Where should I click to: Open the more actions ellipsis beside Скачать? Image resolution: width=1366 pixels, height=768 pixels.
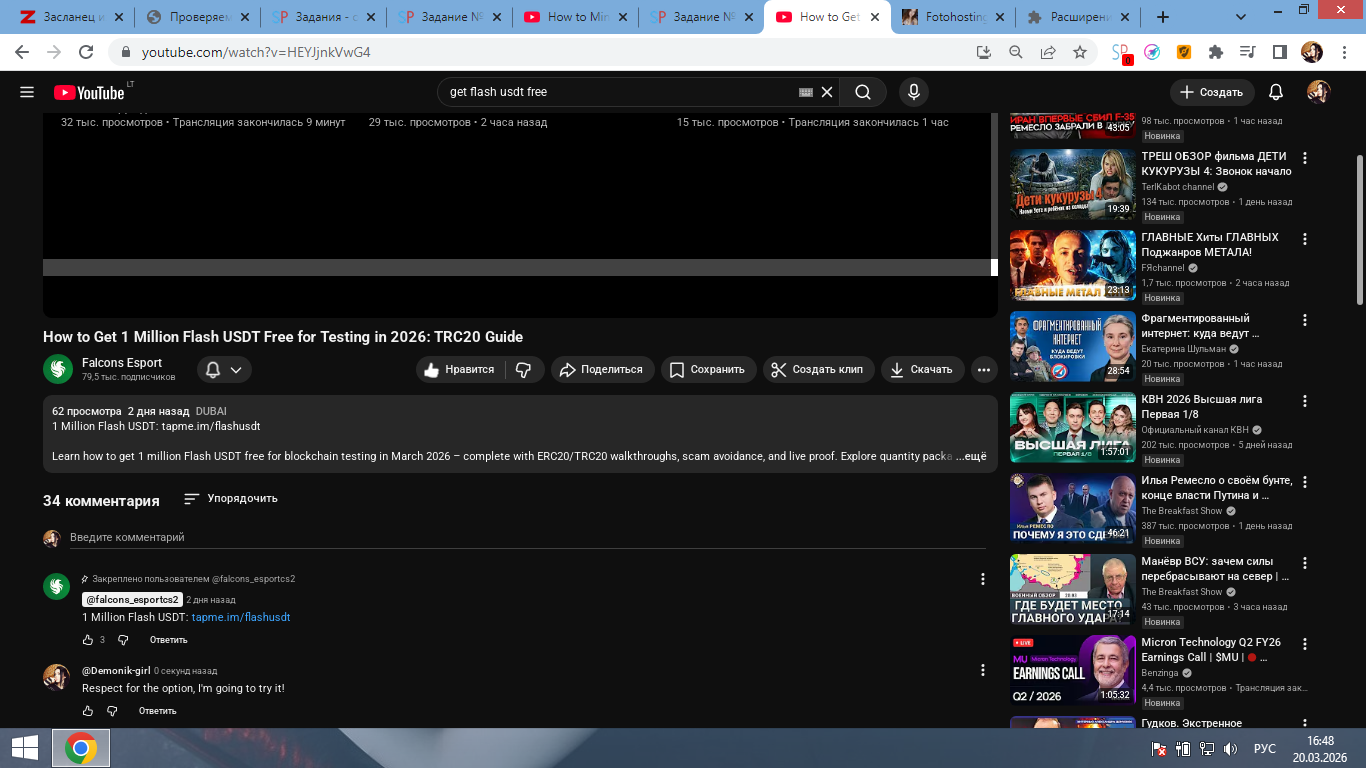[x=984, y=370]
